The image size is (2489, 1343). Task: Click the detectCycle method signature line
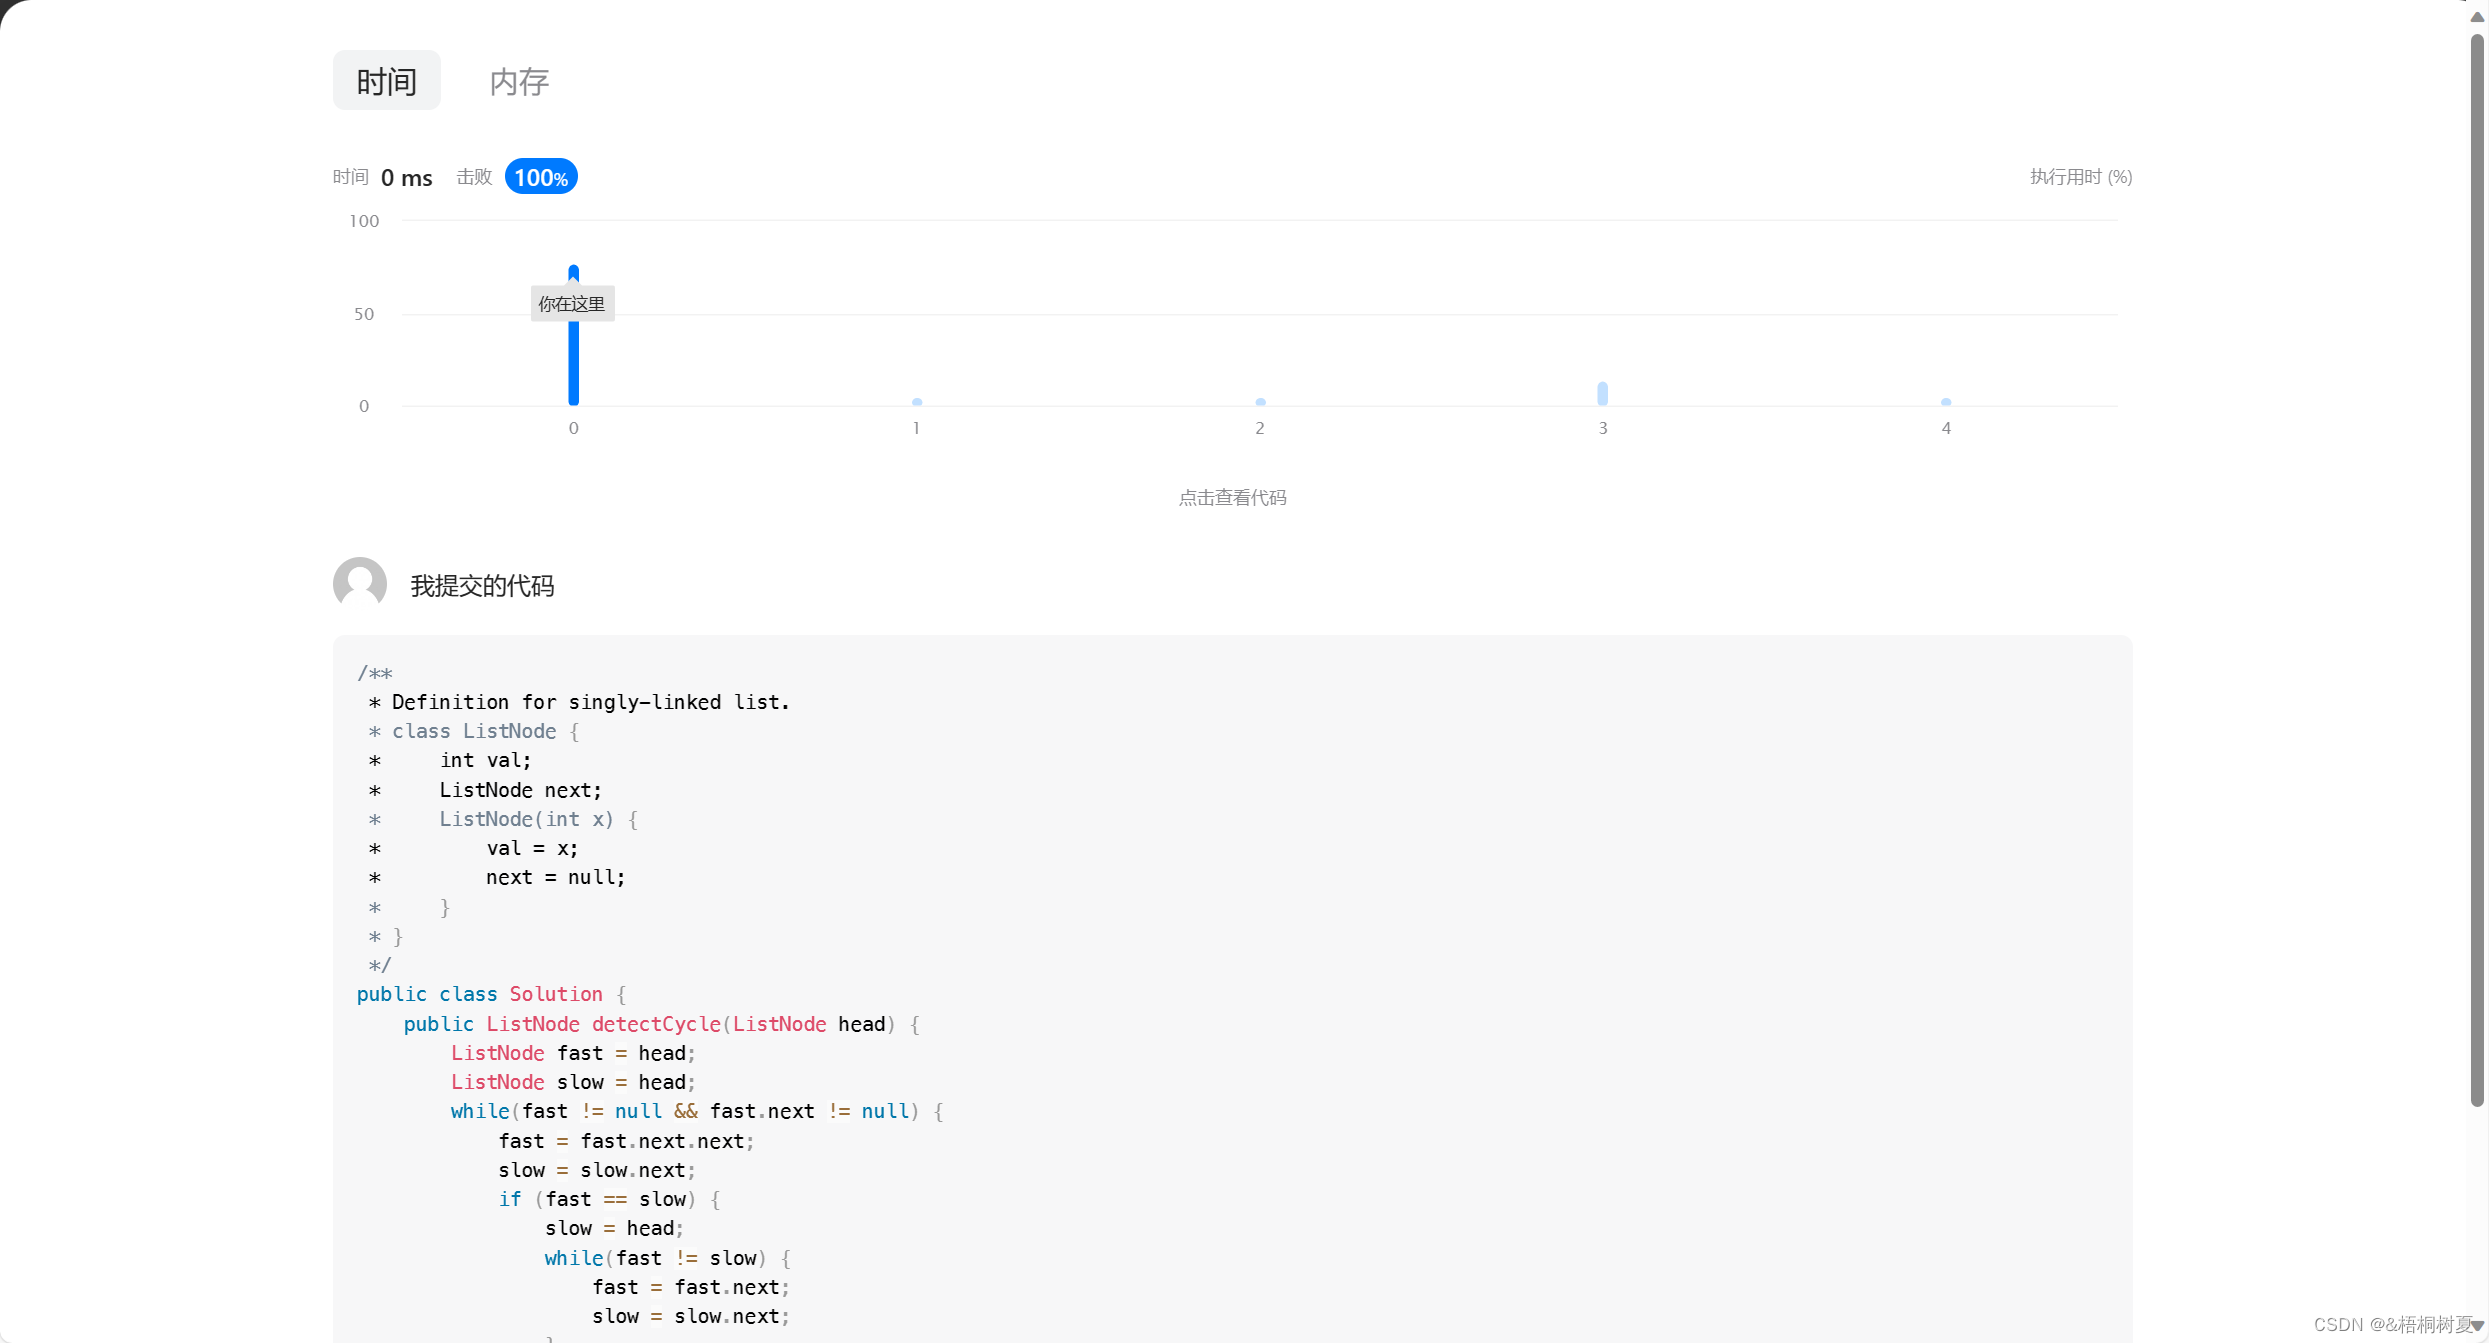click(662, 1024)
